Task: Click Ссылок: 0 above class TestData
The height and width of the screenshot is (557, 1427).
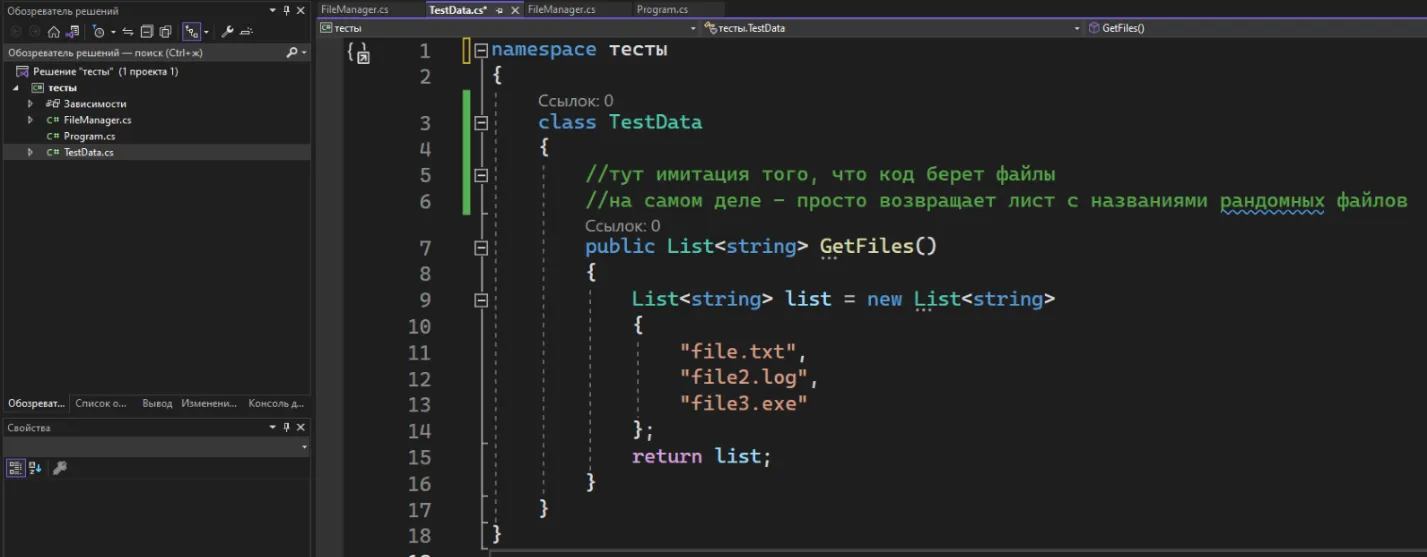Action: 576,101
